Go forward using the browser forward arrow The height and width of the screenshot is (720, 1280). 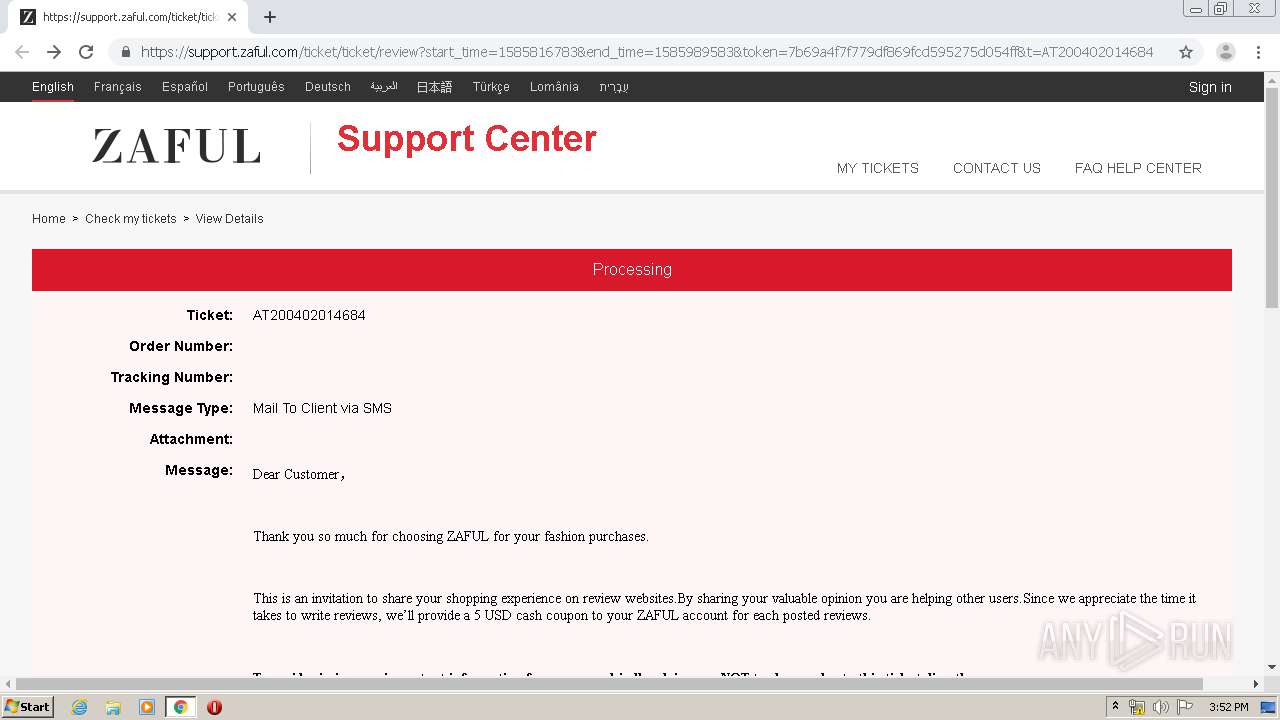(x=54, y=52)
